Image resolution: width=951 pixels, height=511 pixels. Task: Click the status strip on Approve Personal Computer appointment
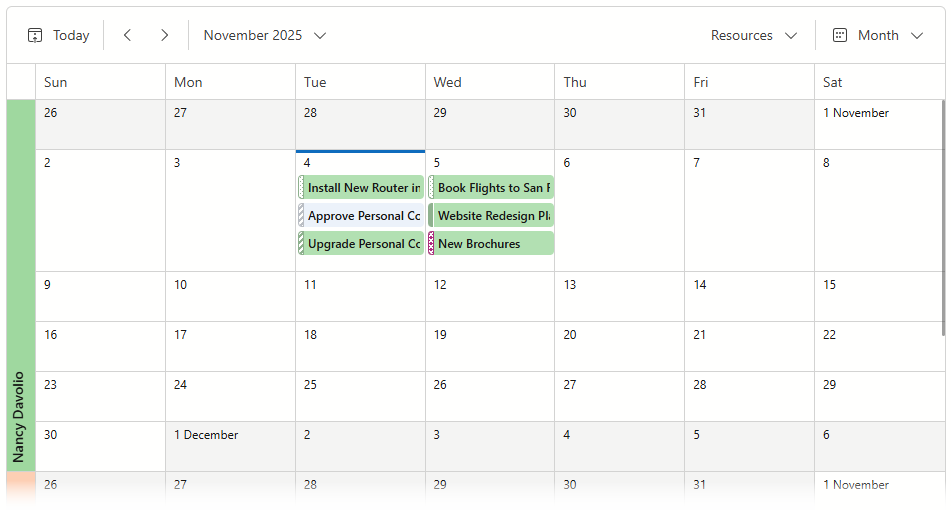click(301, 216)
